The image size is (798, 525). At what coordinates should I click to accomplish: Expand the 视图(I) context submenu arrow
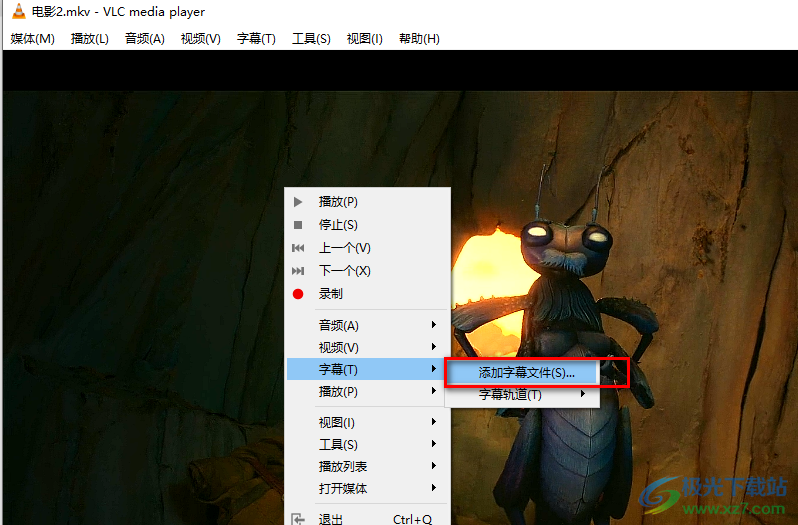(x=434, y=422)
